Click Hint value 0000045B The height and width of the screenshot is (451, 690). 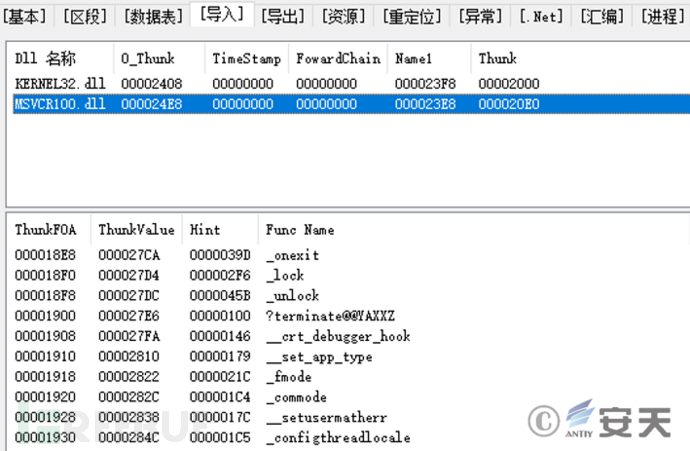click(x=220, y=295)
